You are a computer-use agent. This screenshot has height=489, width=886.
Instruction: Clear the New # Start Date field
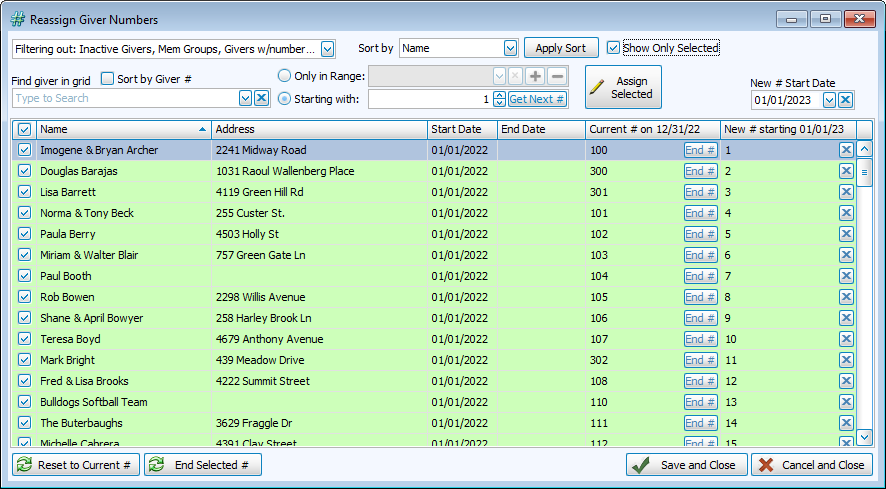tap(845, 100)
